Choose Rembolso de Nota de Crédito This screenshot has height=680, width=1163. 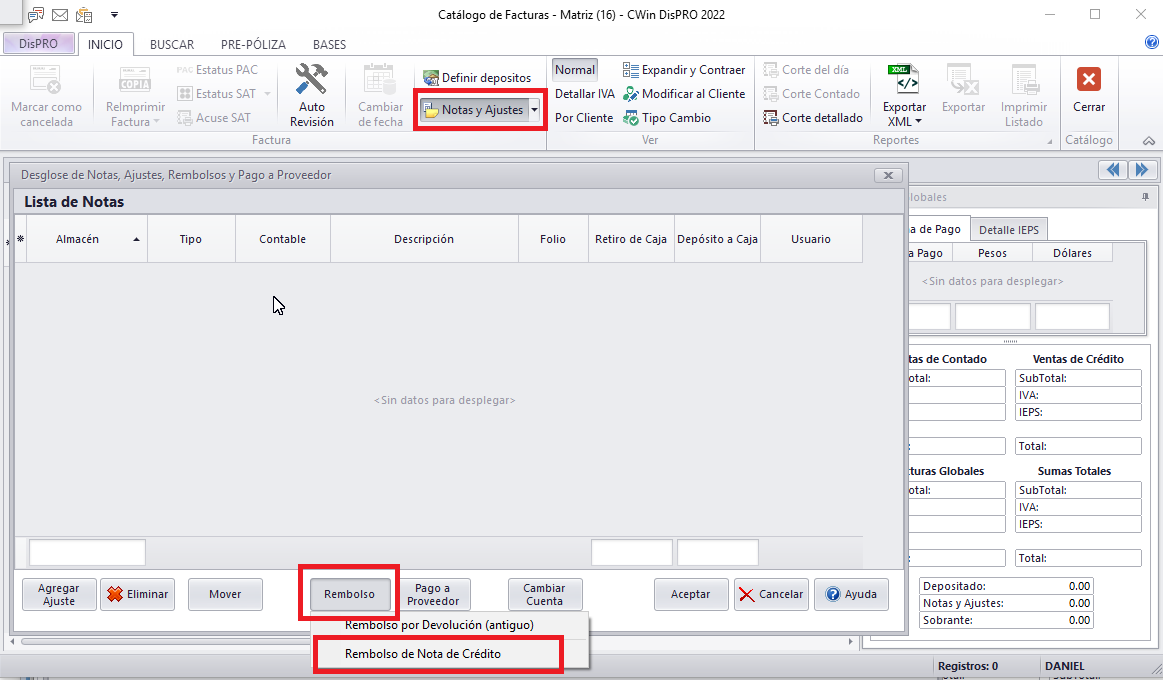tap(436, 653)
